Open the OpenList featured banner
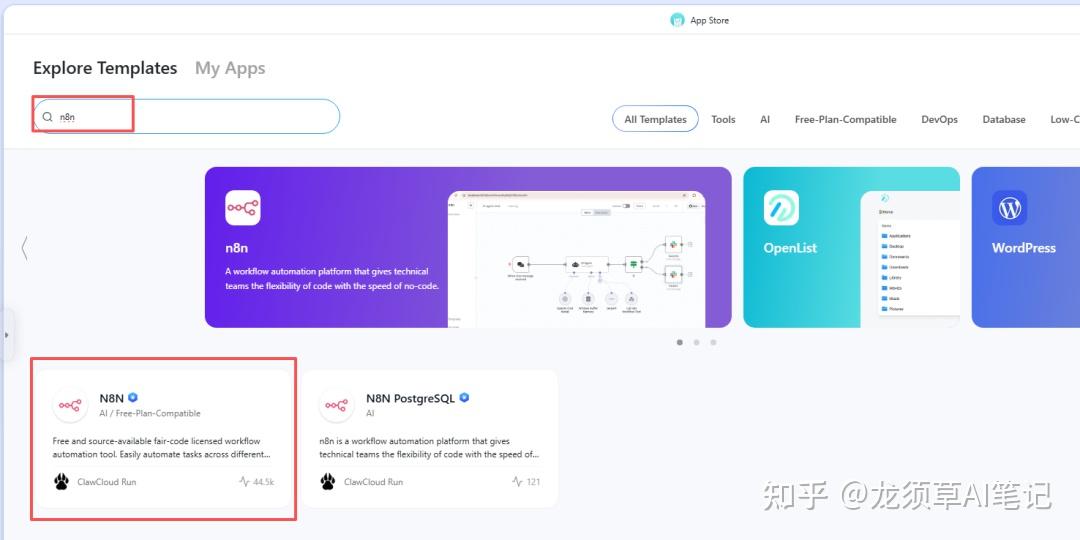The width and height of the screenshot is (1080, 540). click(851, 247)
